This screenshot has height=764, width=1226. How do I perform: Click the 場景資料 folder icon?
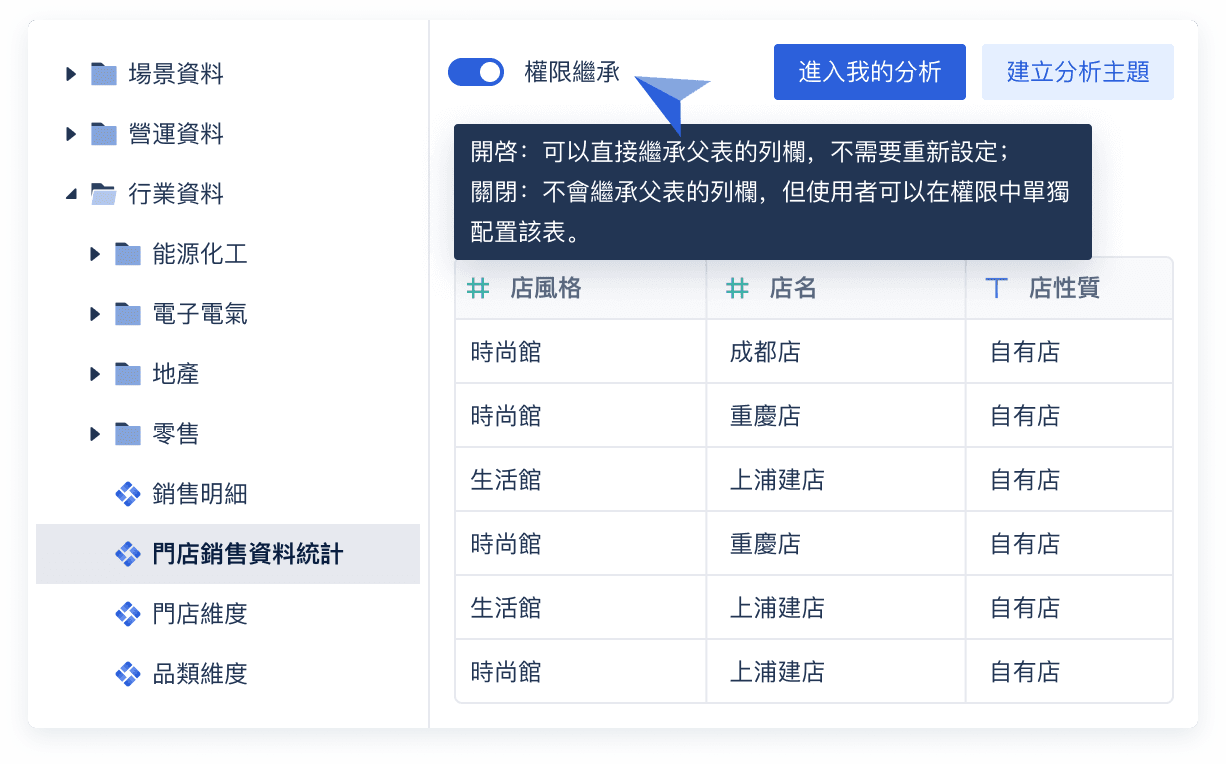coord(104,73)
